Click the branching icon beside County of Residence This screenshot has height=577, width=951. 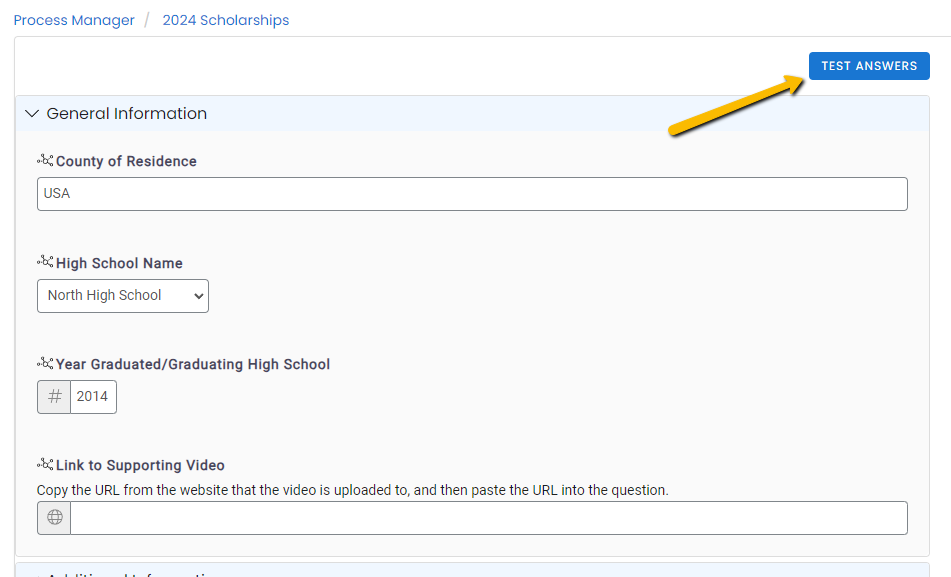coord(45,160)
